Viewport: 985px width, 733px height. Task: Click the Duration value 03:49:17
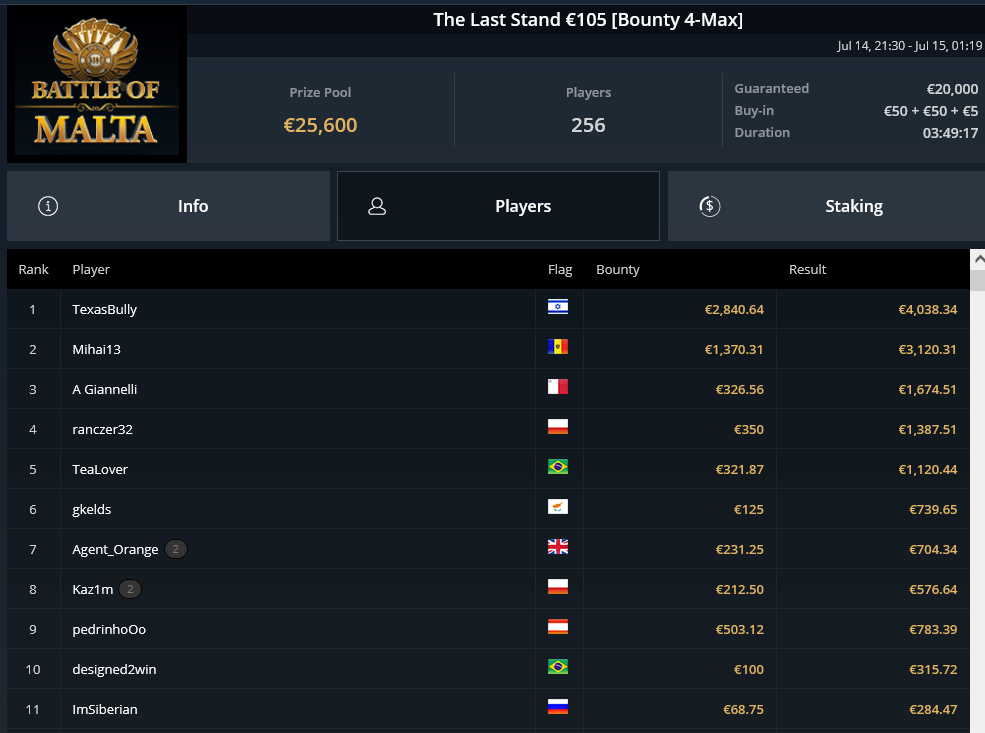click(x=950, y=133)
